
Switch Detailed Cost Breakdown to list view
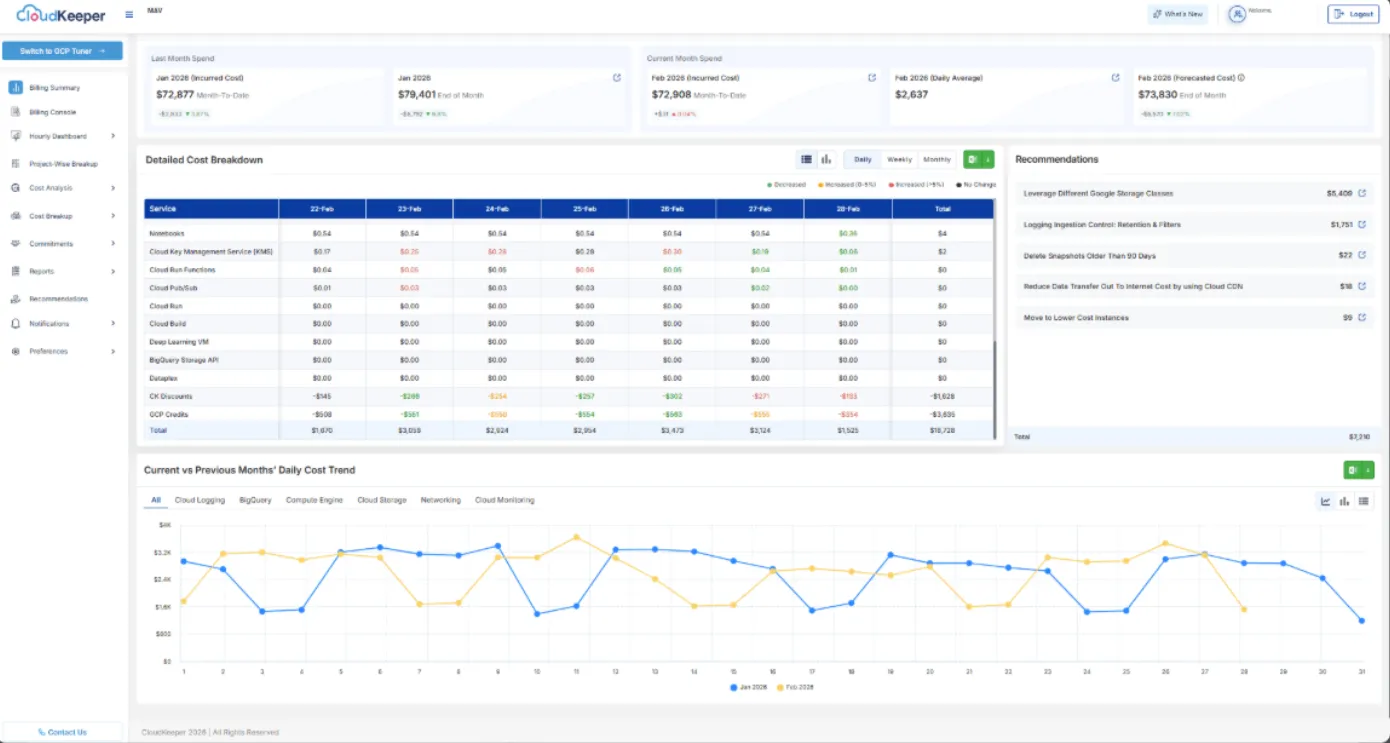click(806, 159)
